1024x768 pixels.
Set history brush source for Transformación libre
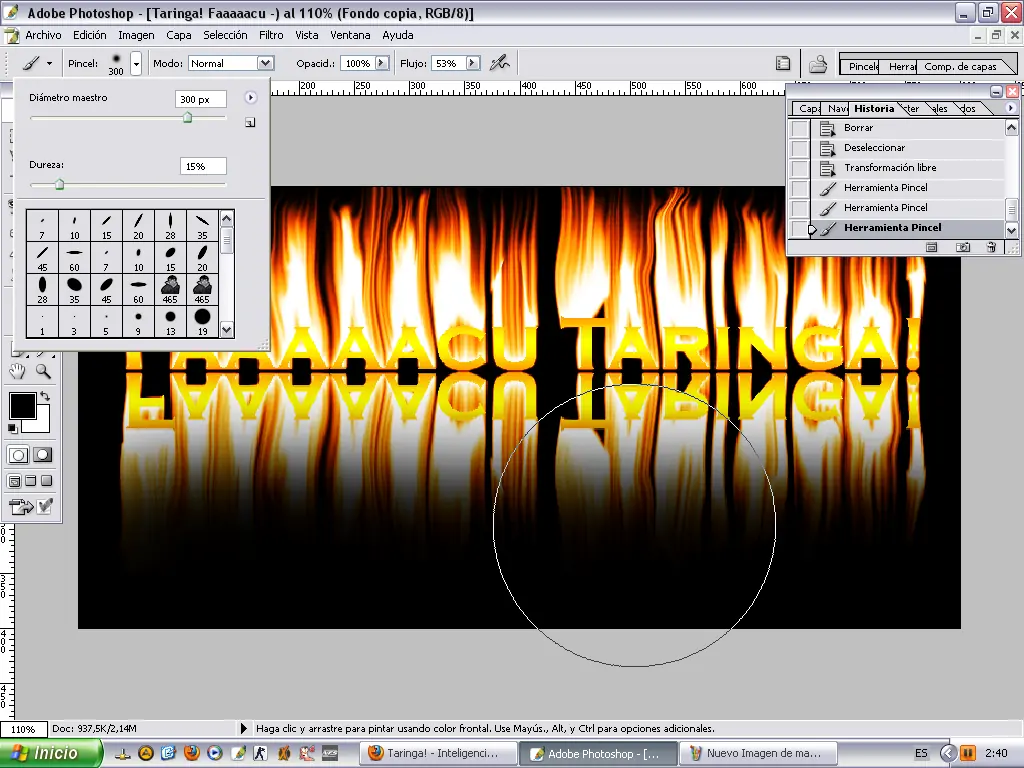[x=799, y=168]
